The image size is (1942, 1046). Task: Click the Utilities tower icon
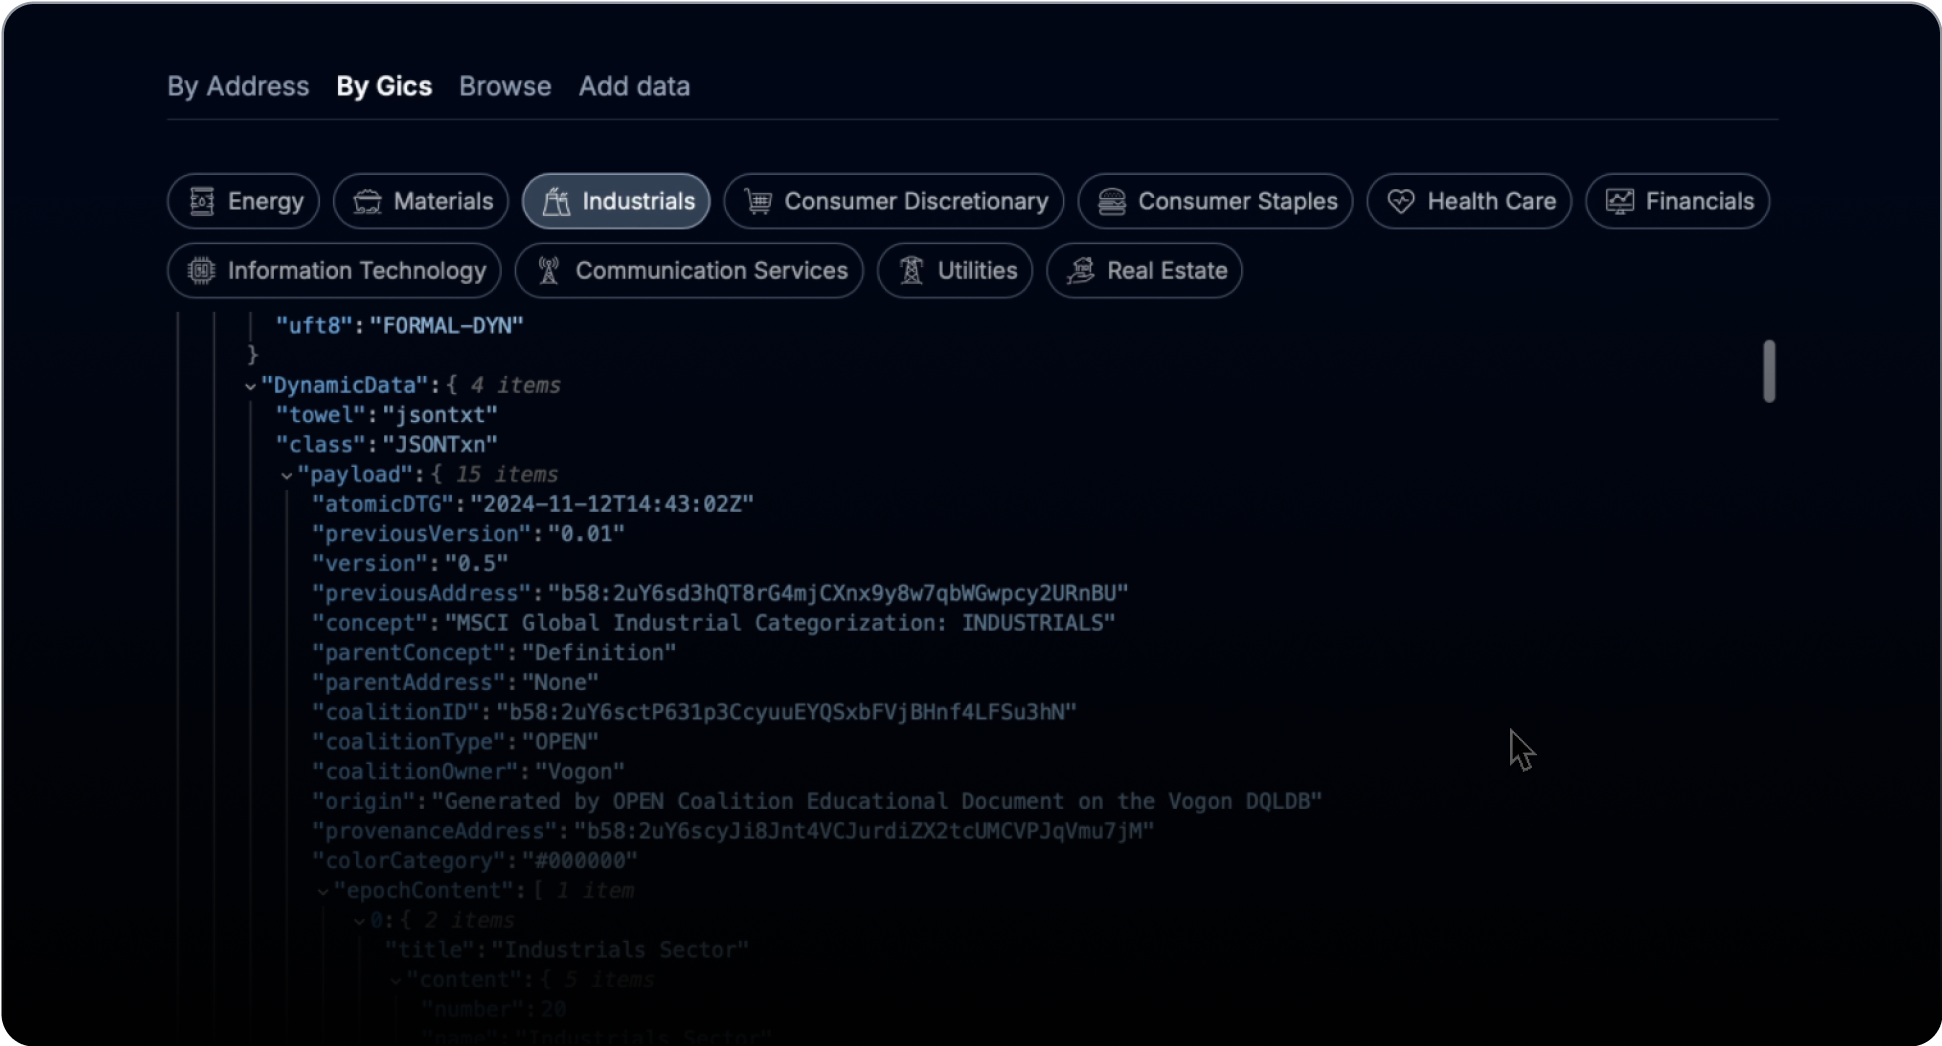(911, 271)
